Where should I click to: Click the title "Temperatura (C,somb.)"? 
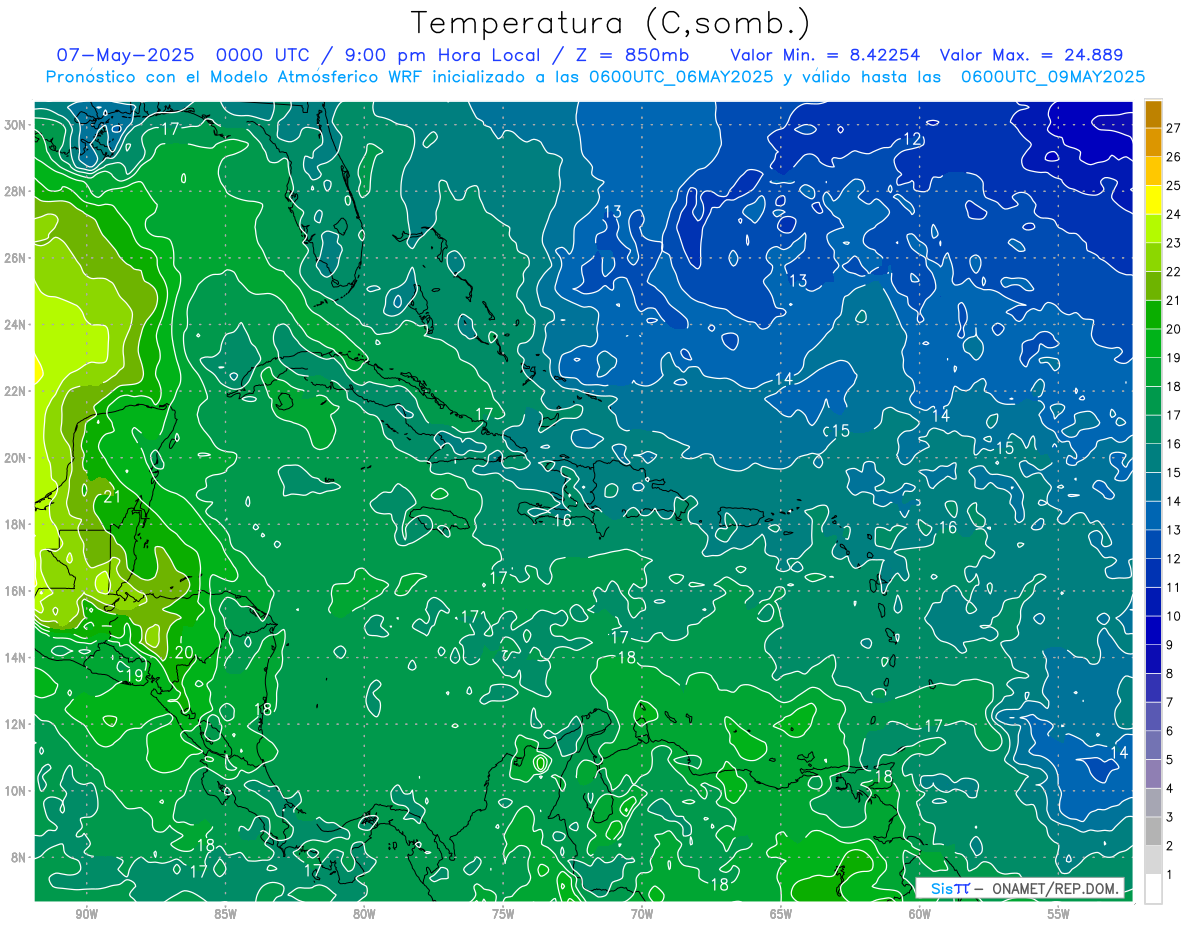tap(611, 23)
